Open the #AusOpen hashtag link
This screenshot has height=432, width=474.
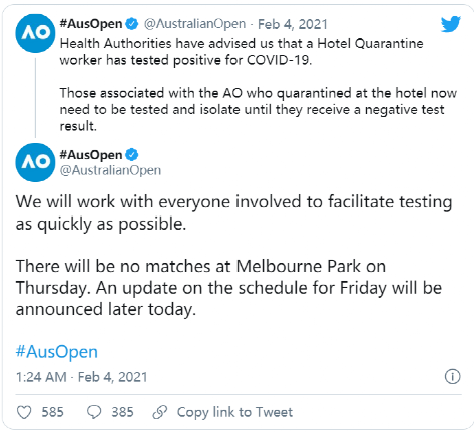point(57,352)
